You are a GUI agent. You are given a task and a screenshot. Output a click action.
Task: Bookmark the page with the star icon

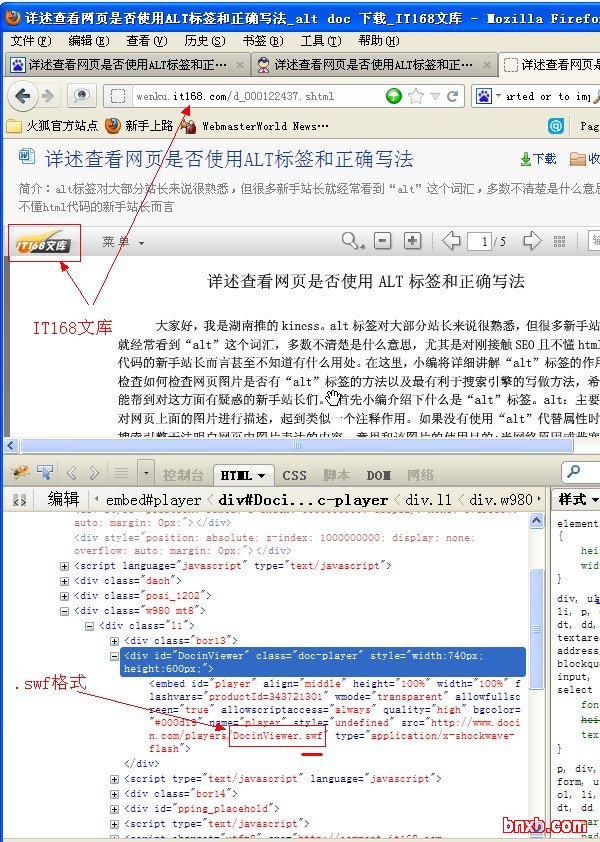click(x=416, y=96)
